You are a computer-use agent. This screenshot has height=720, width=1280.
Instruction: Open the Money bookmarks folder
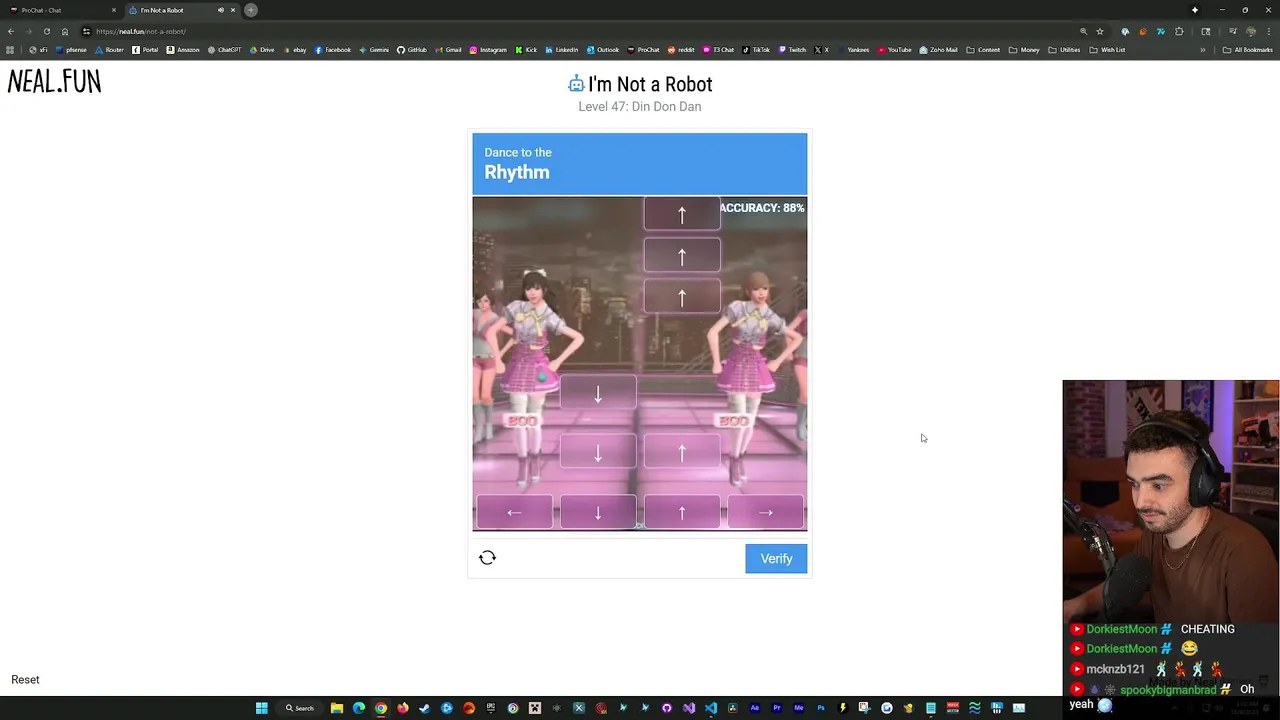(1024, 50)
